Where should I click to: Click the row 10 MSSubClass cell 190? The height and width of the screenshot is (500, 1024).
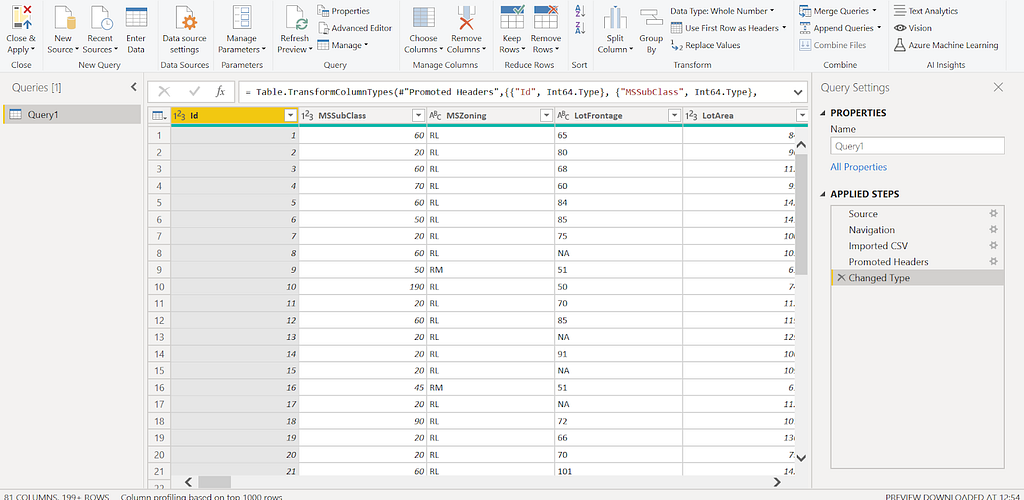(362, 287)
